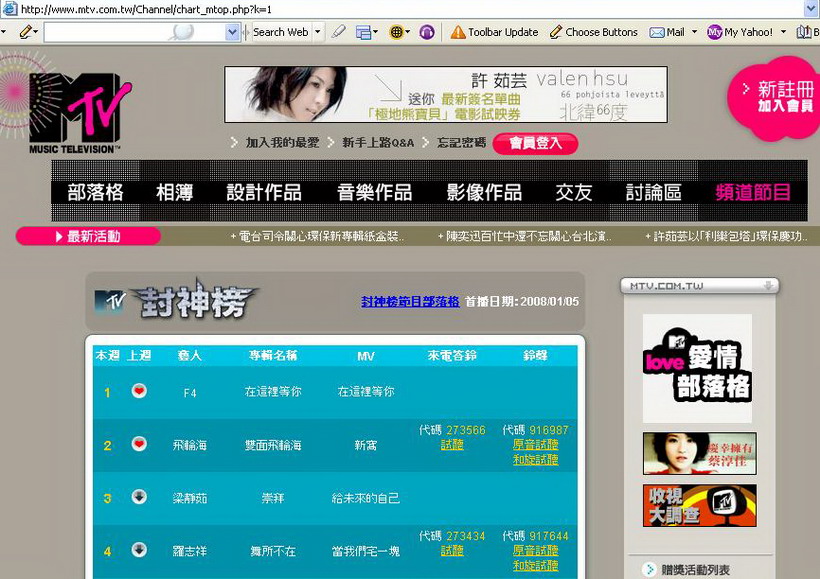
Task: Open the 電台司令關心環保 news headline
Action: point(317,237)
